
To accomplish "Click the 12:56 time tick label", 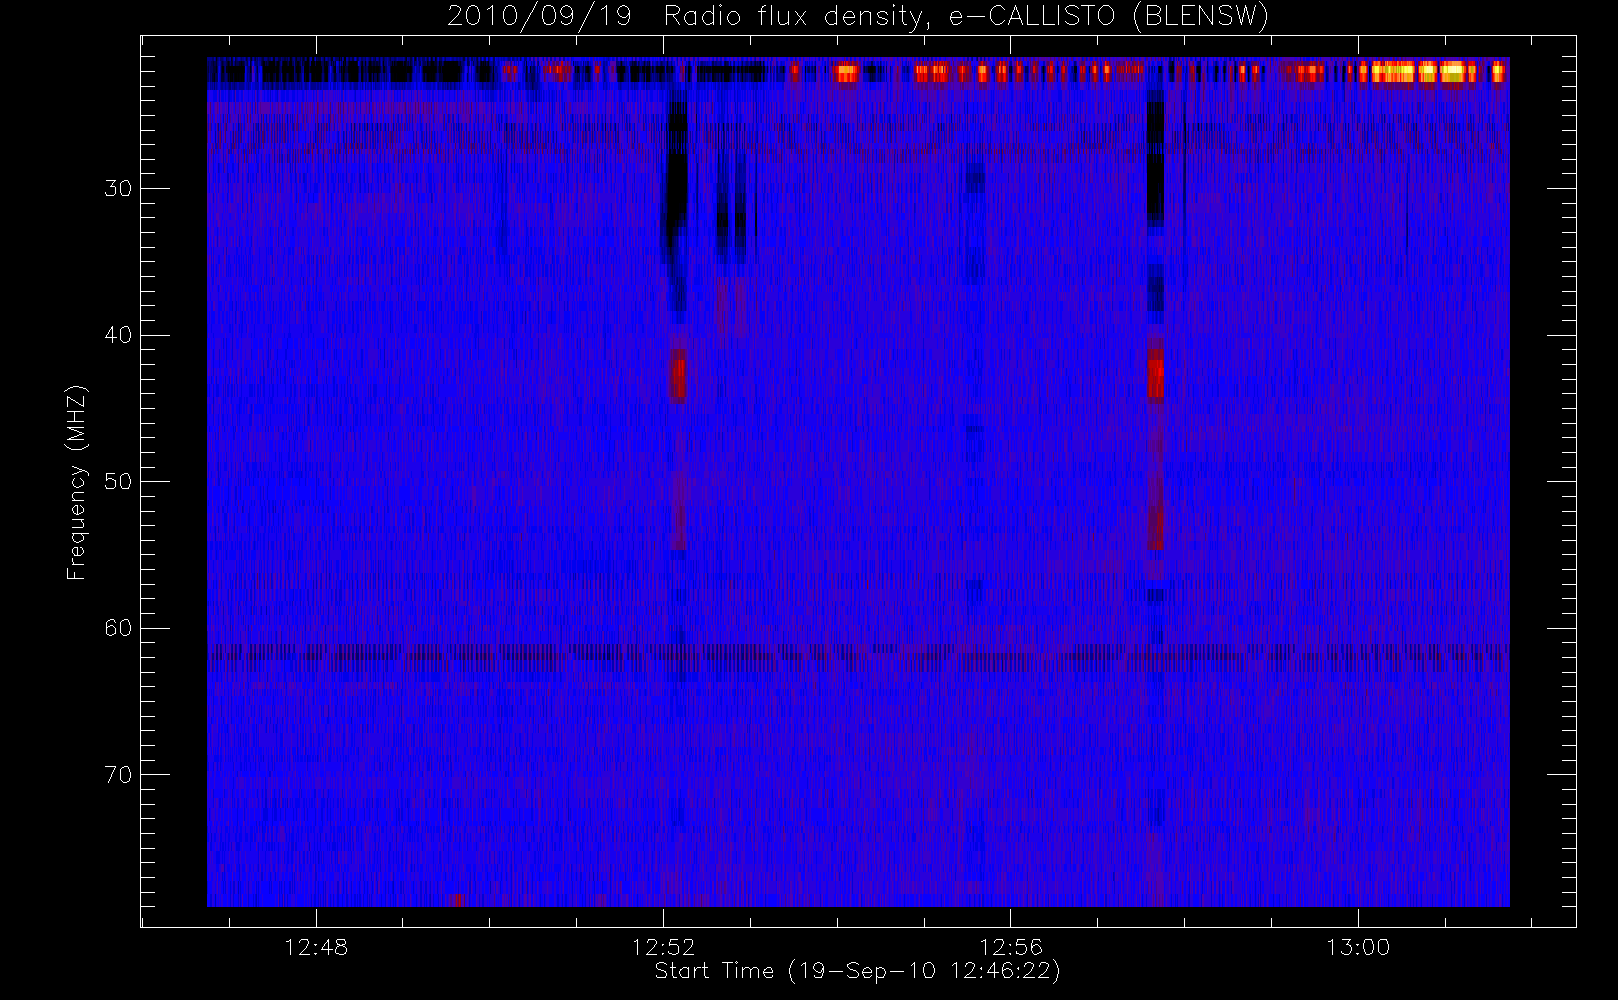I will click(1010, 947).
